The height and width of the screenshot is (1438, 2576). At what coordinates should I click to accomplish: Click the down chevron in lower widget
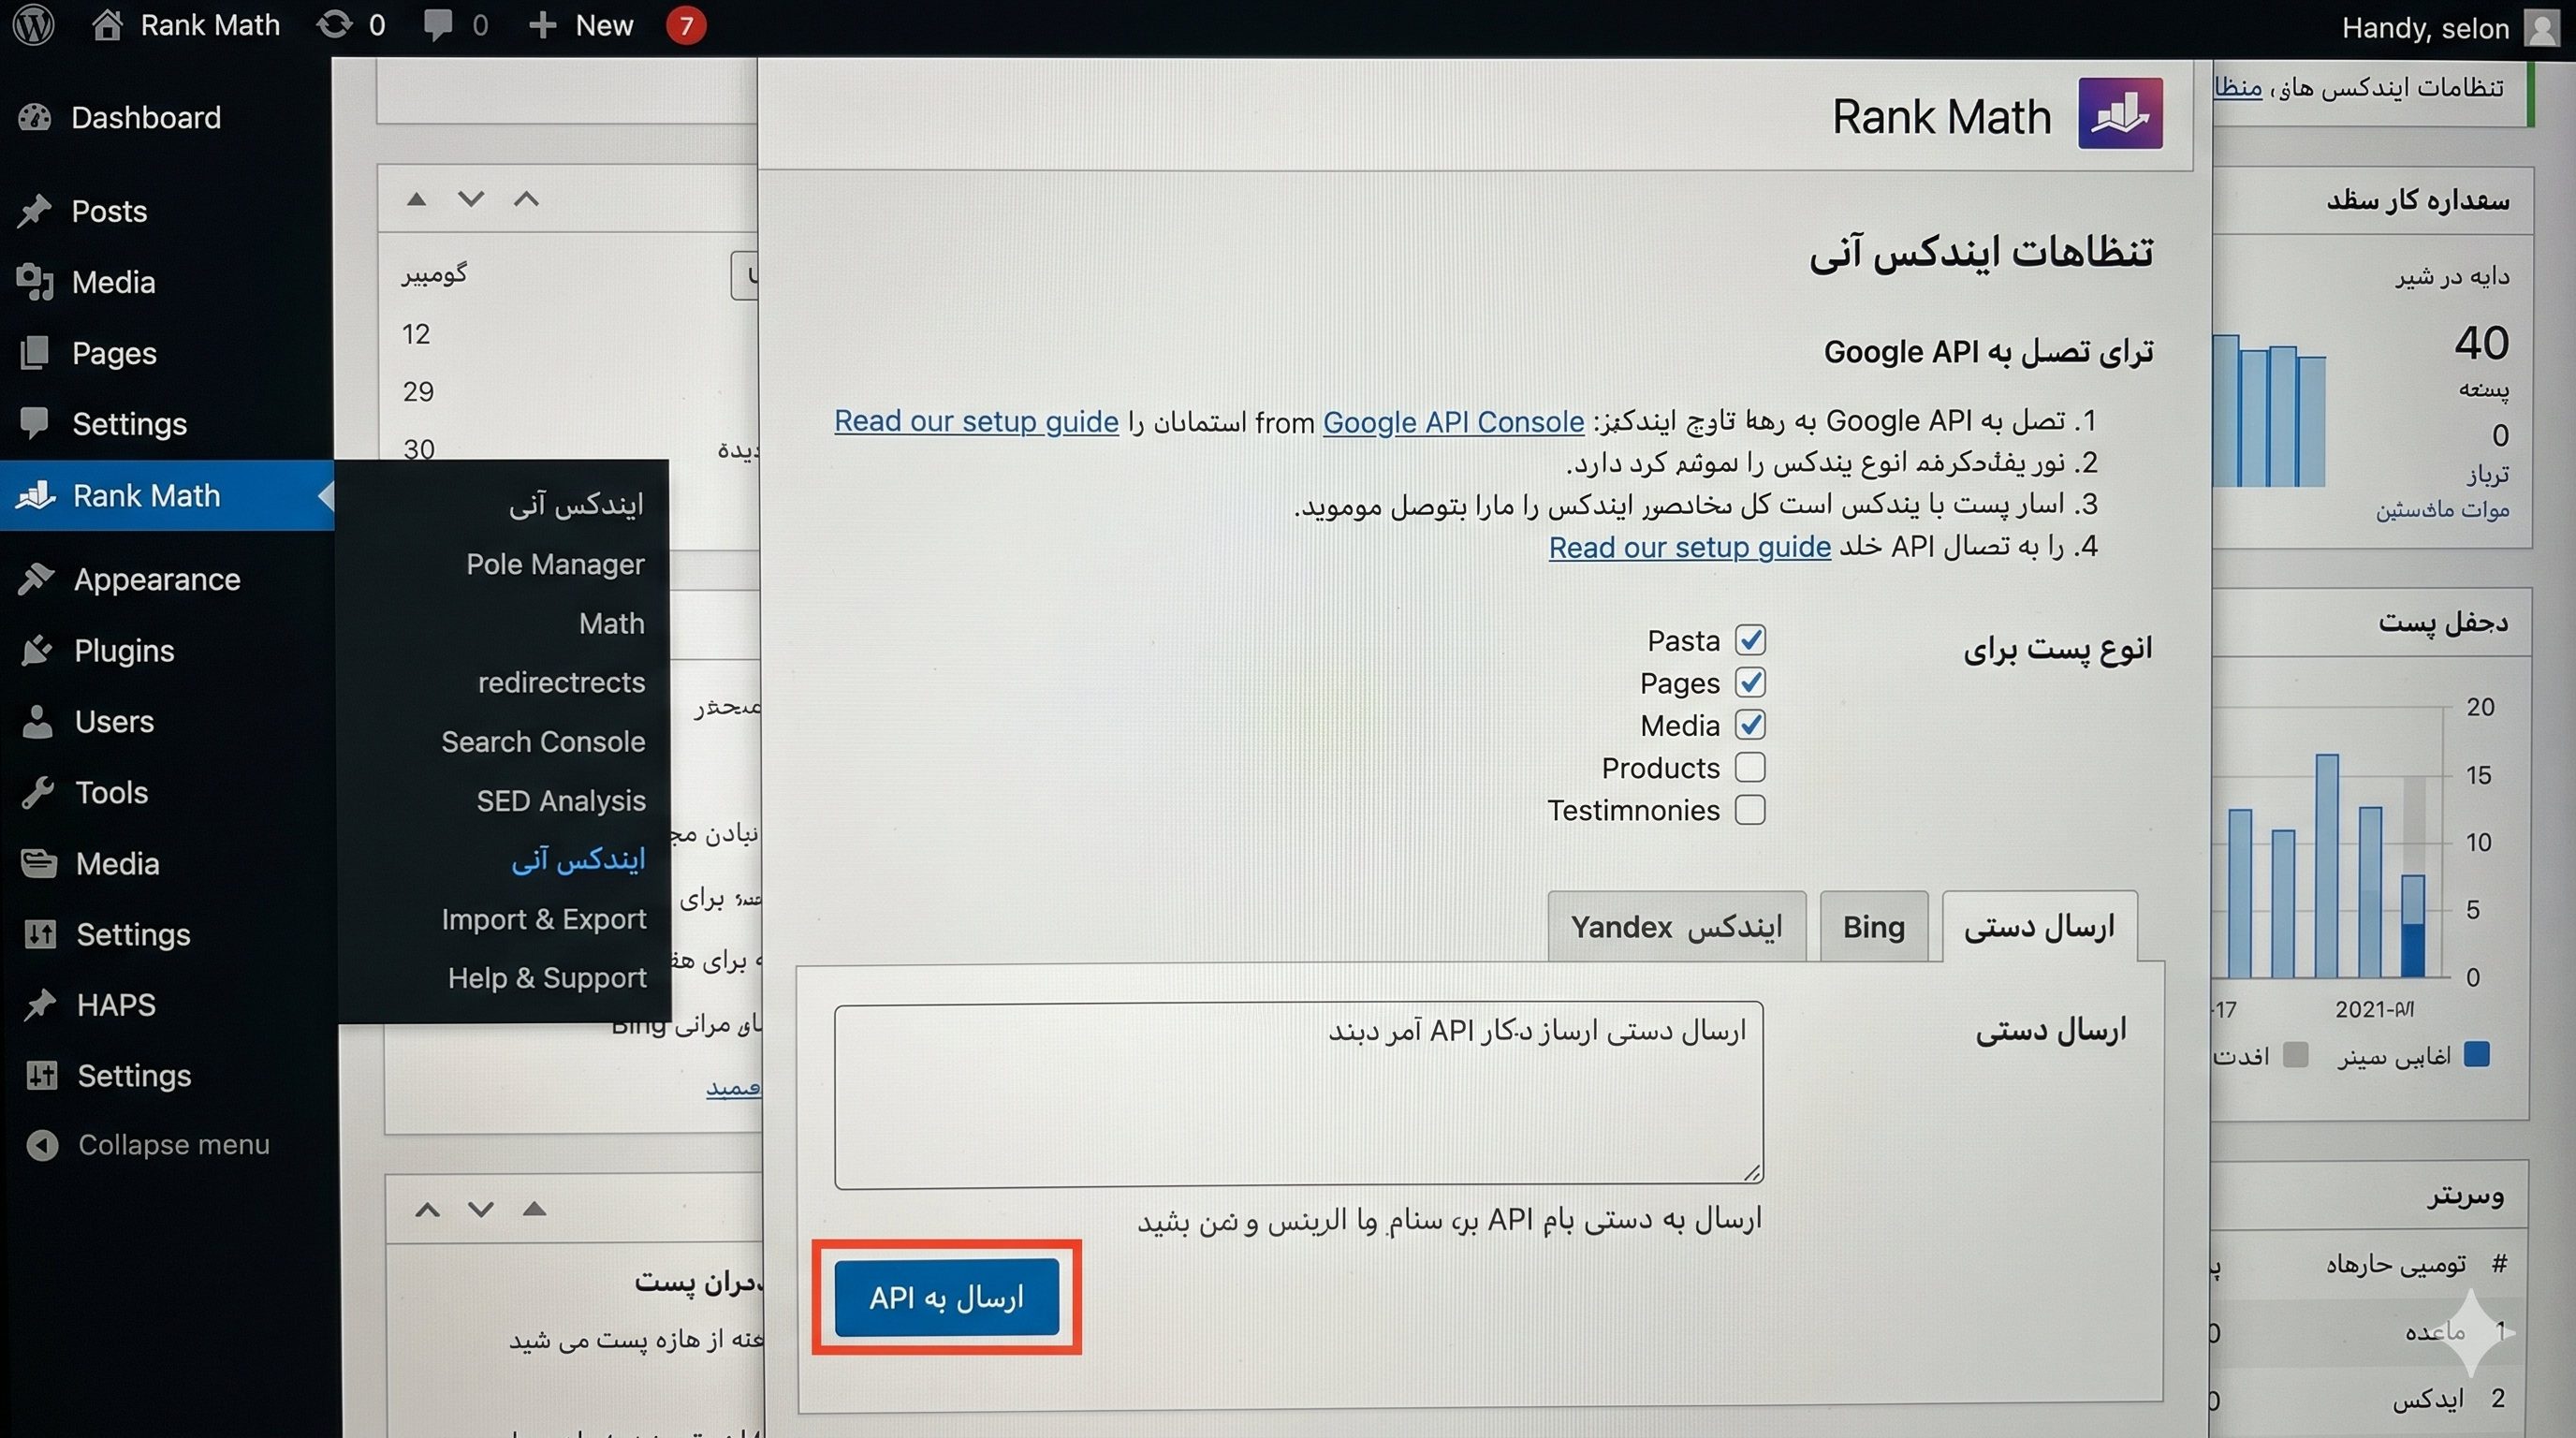(x=481, y=1210)
